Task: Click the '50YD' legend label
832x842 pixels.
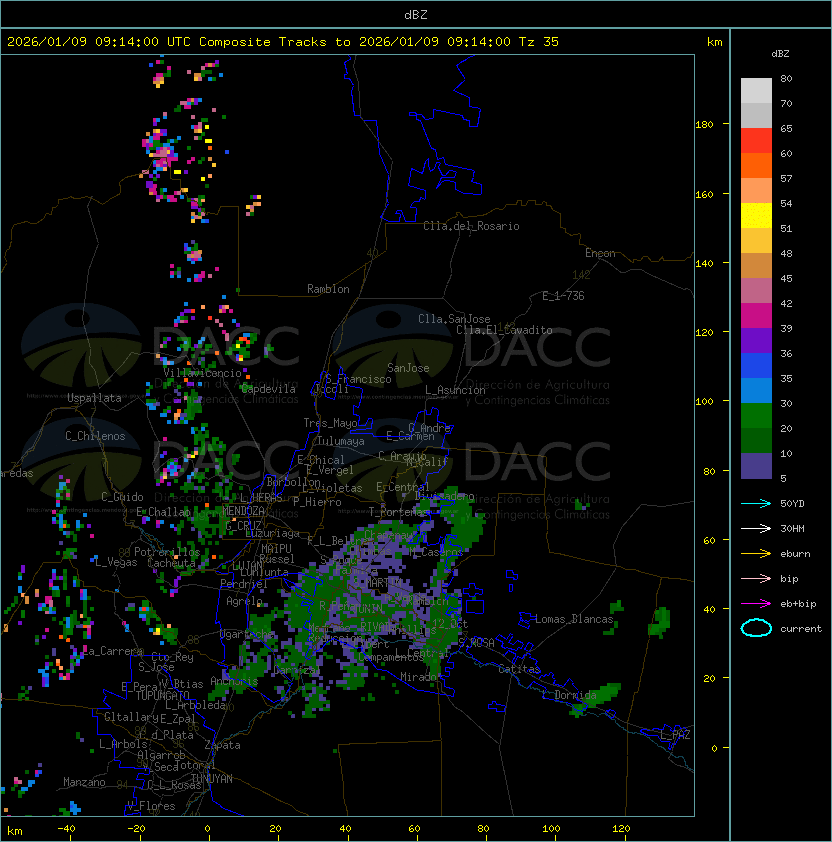Action: click(x=792, y=504)
